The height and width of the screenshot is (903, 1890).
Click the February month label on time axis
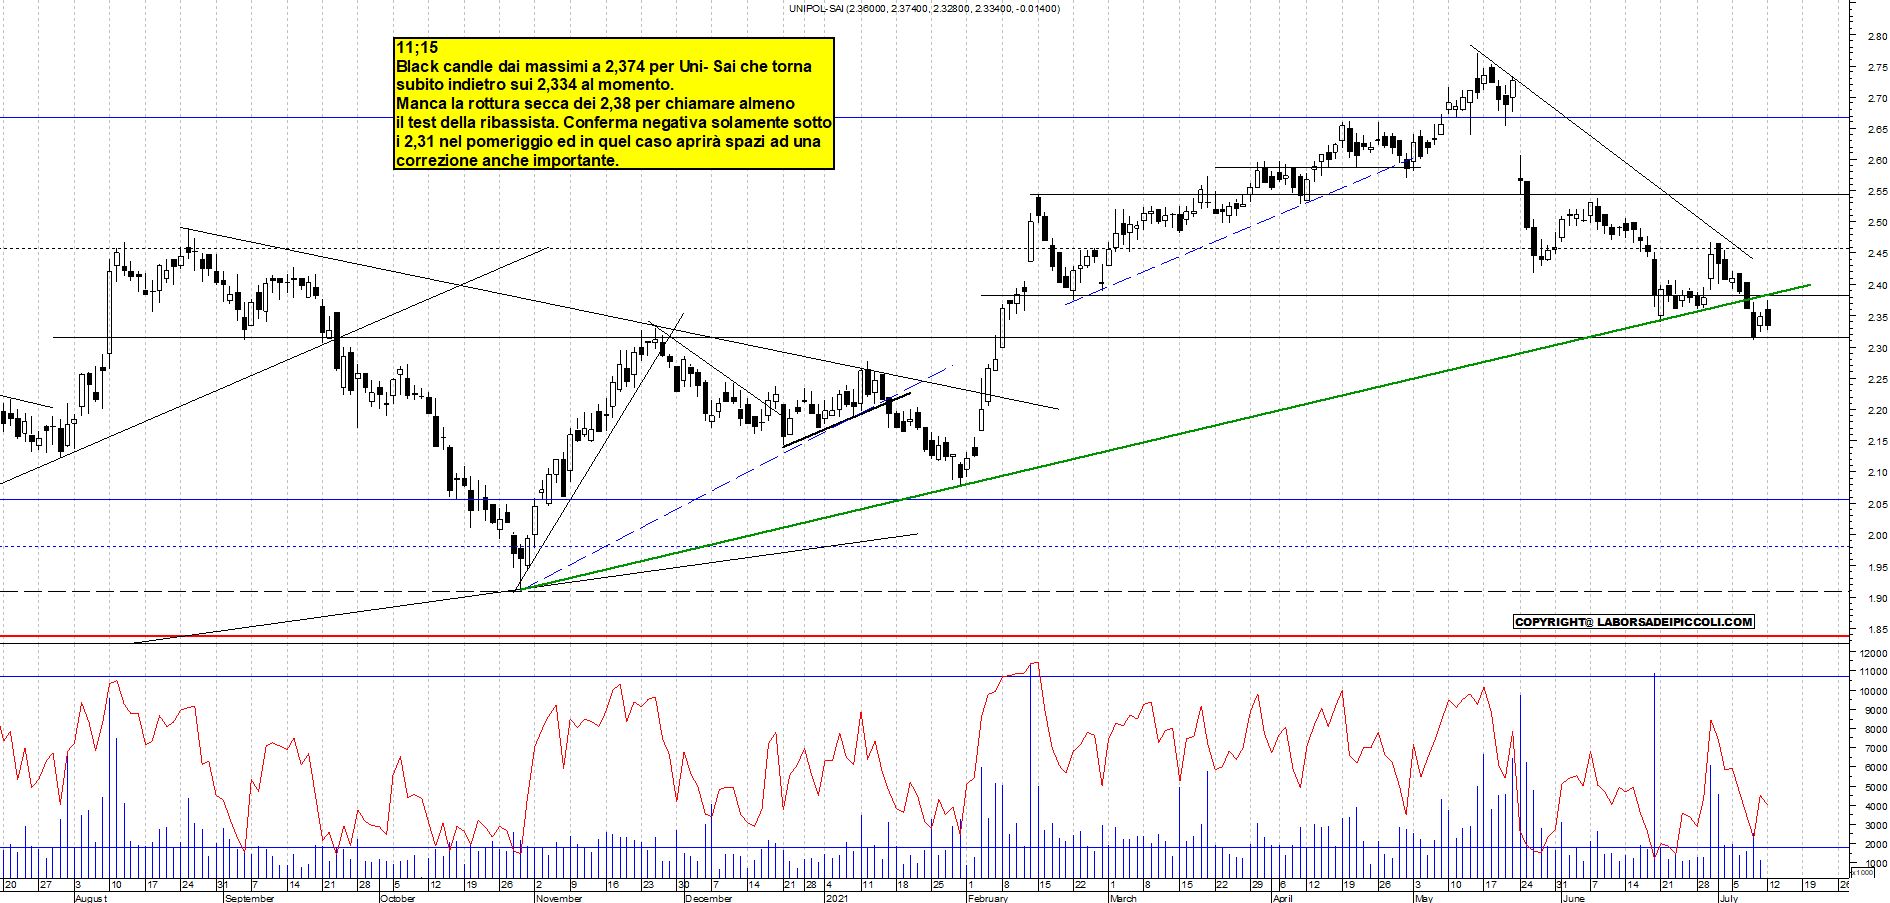pos(988,898)
